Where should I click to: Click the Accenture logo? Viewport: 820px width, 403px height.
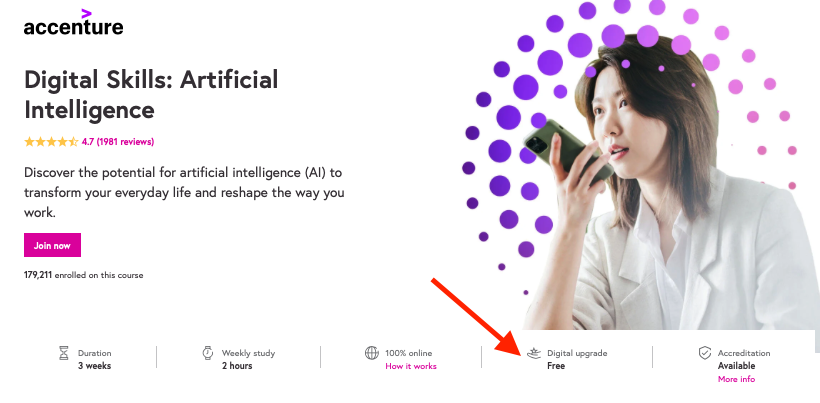click(73, 22)
